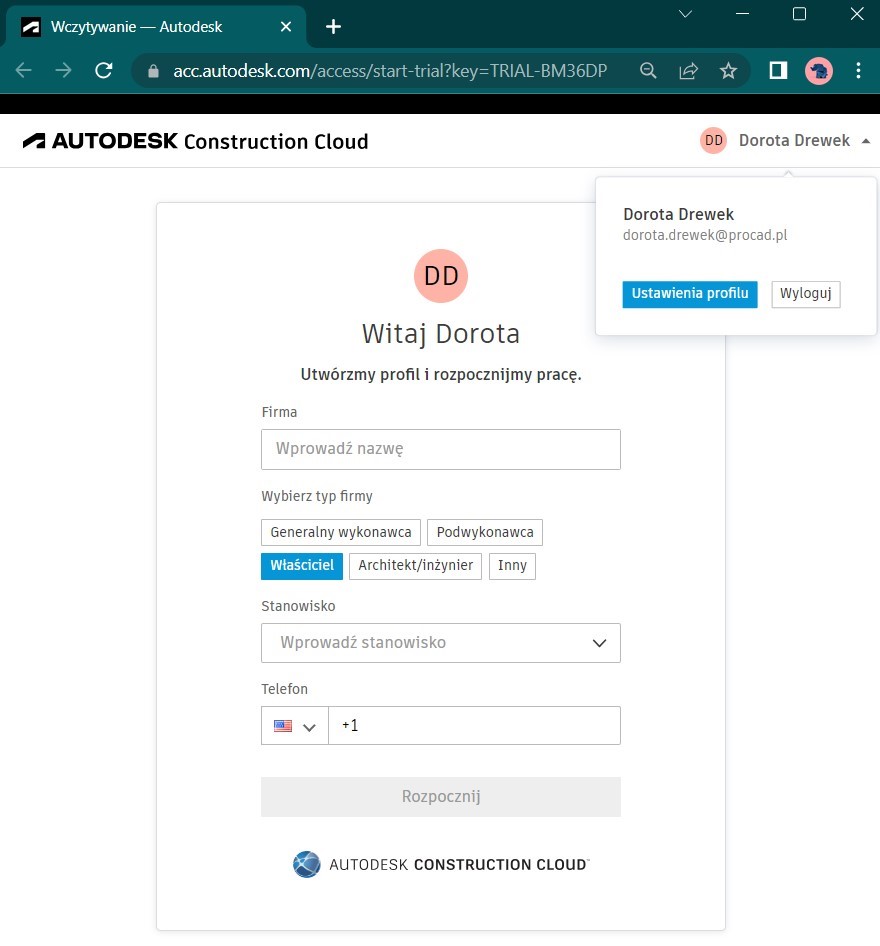Choose Architekt/inżynier company type

pyautogui.click(x=416, y=566)
